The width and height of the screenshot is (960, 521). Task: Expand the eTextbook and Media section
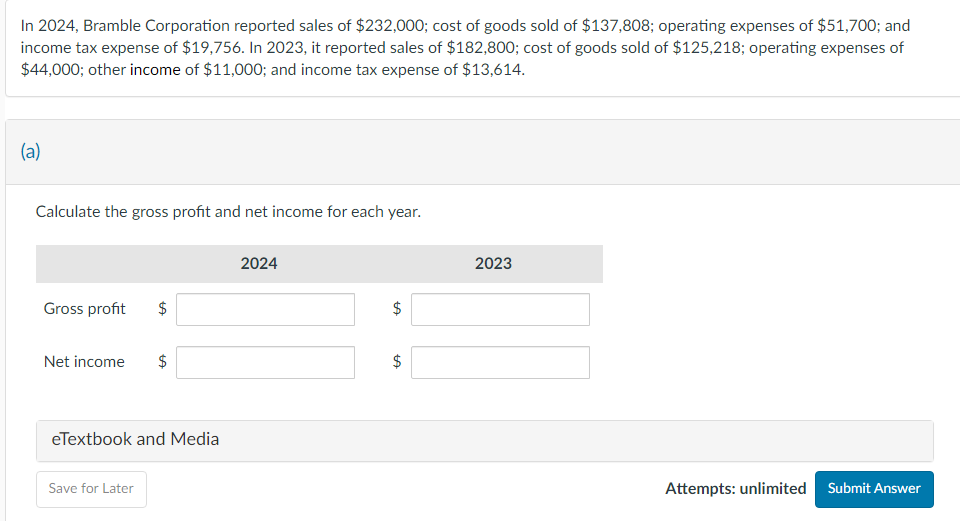[135, 439]
